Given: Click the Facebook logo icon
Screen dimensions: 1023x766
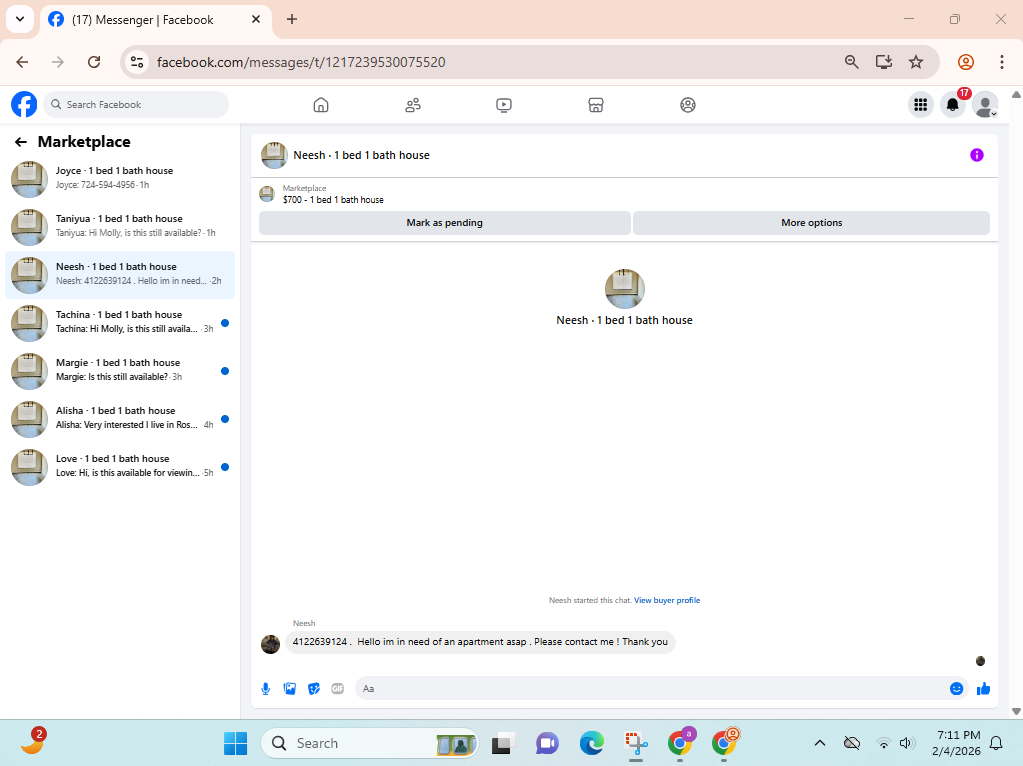Looking at the screenshot, I should coord(24,104).
